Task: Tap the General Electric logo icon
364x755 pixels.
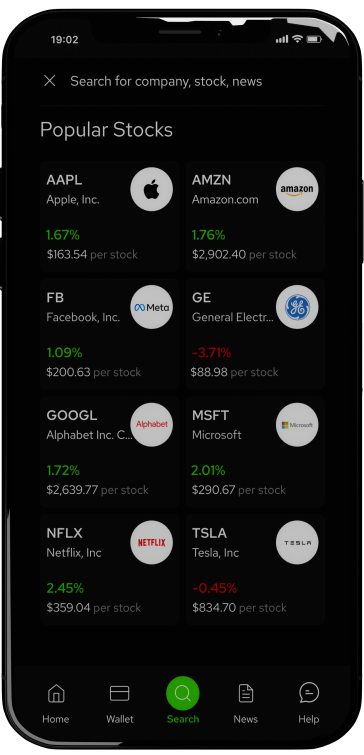Action: pos(297,307)
